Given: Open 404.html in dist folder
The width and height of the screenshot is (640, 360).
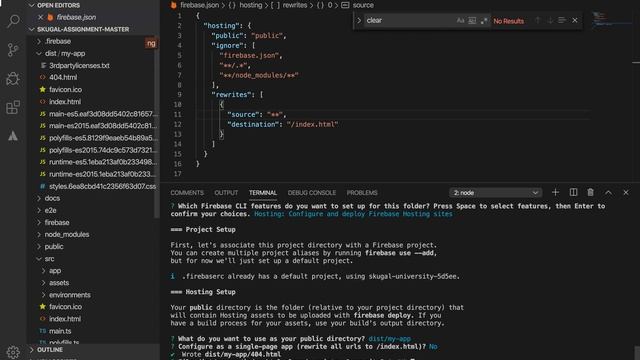Looking at the screenshot, I should pos(63,77).
